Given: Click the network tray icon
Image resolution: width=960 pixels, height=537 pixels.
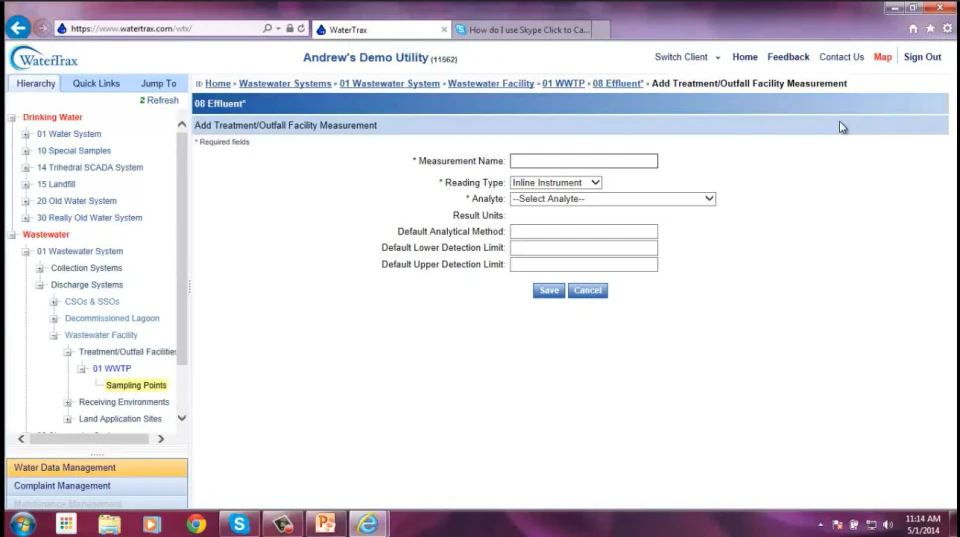Looking at the screenshot, I should tap(871, 525).
